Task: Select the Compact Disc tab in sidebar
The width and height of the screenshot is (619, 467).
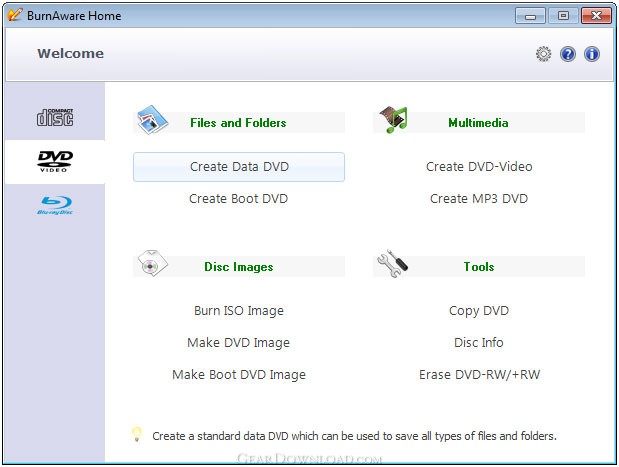Action: pos(55,118)
